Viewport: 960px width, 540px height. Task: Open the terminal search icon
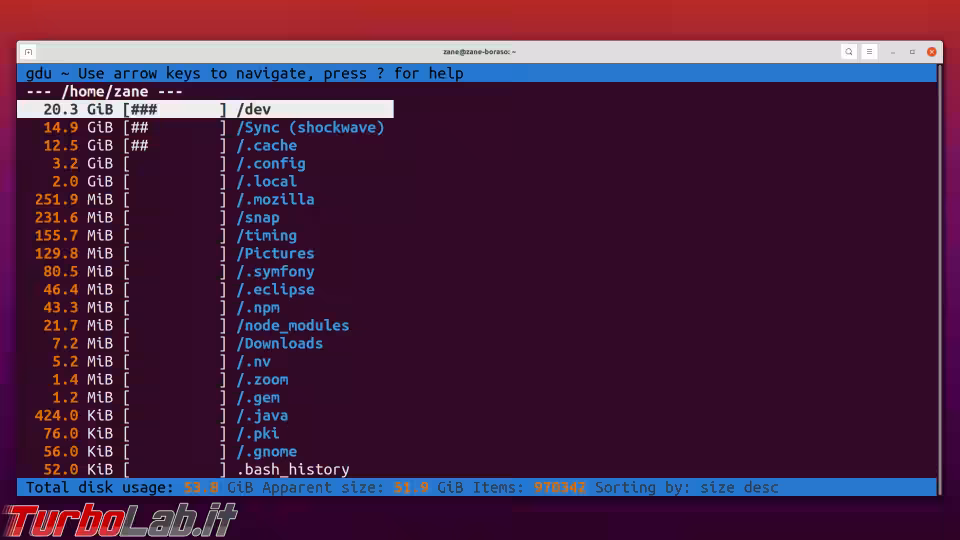(849, 52)
